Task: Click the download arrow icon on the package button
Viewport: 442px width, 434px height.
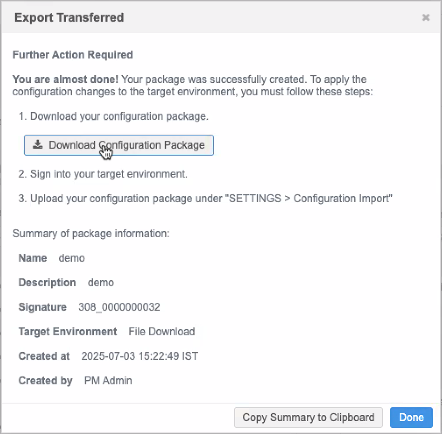Action: pyautogui.click(x=38, y=145)
